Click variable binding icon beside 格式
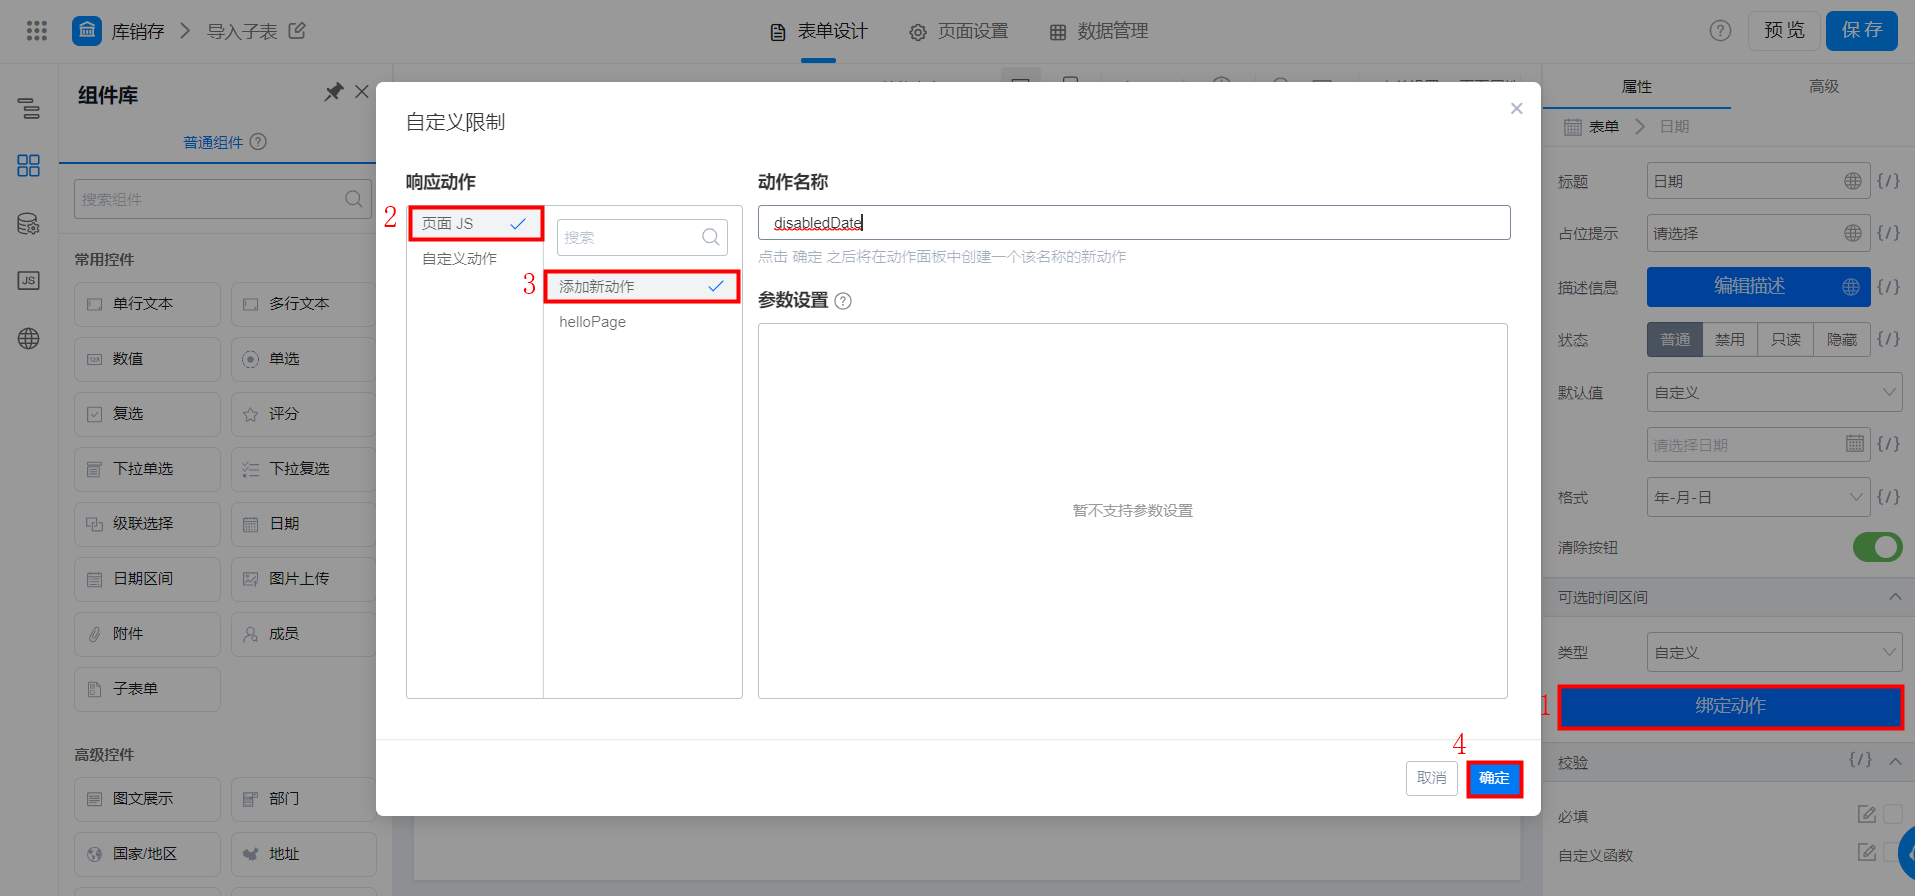 pos(1888,496)
